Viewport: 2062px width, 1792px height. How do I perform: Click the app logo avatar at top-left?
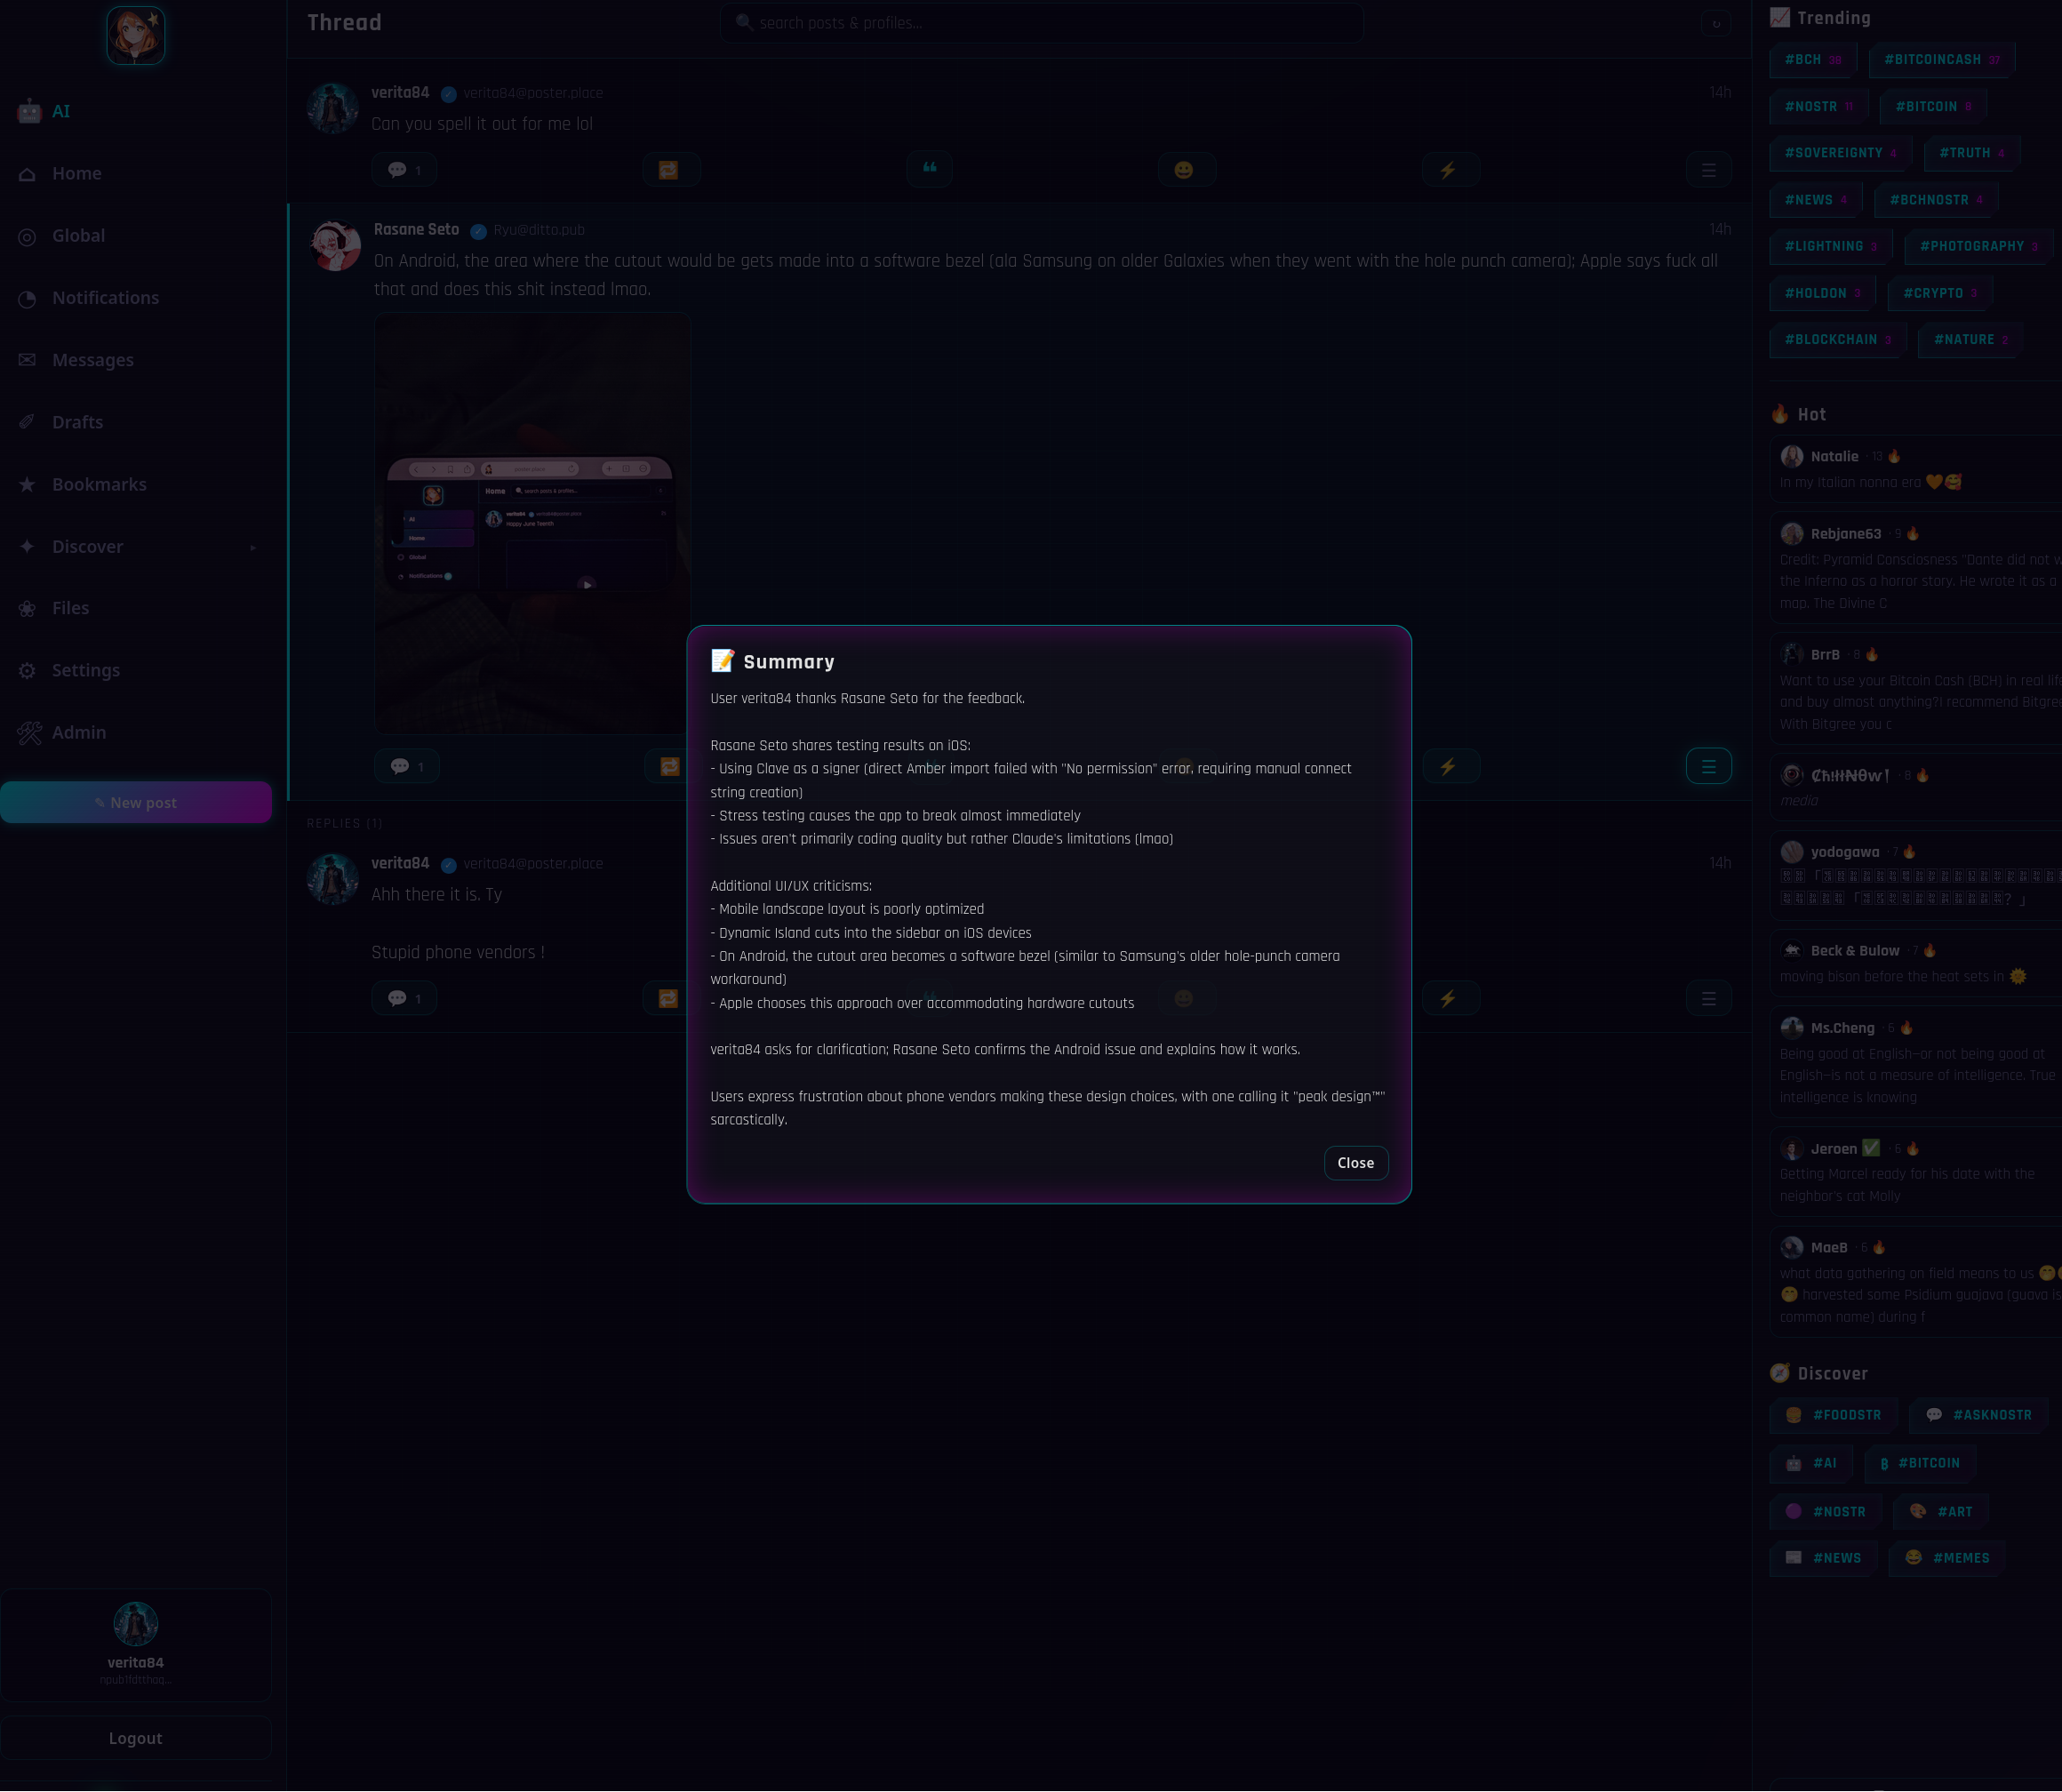[136, 35]
